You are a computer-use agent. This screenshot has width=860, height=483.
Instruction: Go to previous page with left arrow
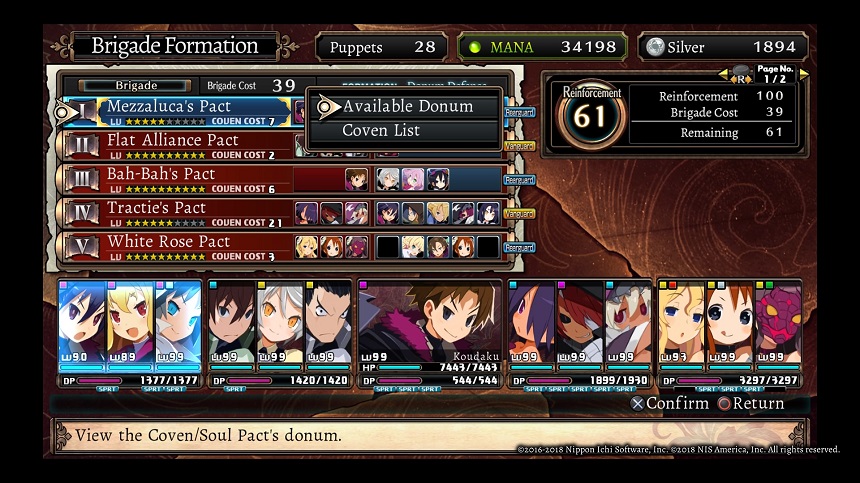(x=723, y=74)
